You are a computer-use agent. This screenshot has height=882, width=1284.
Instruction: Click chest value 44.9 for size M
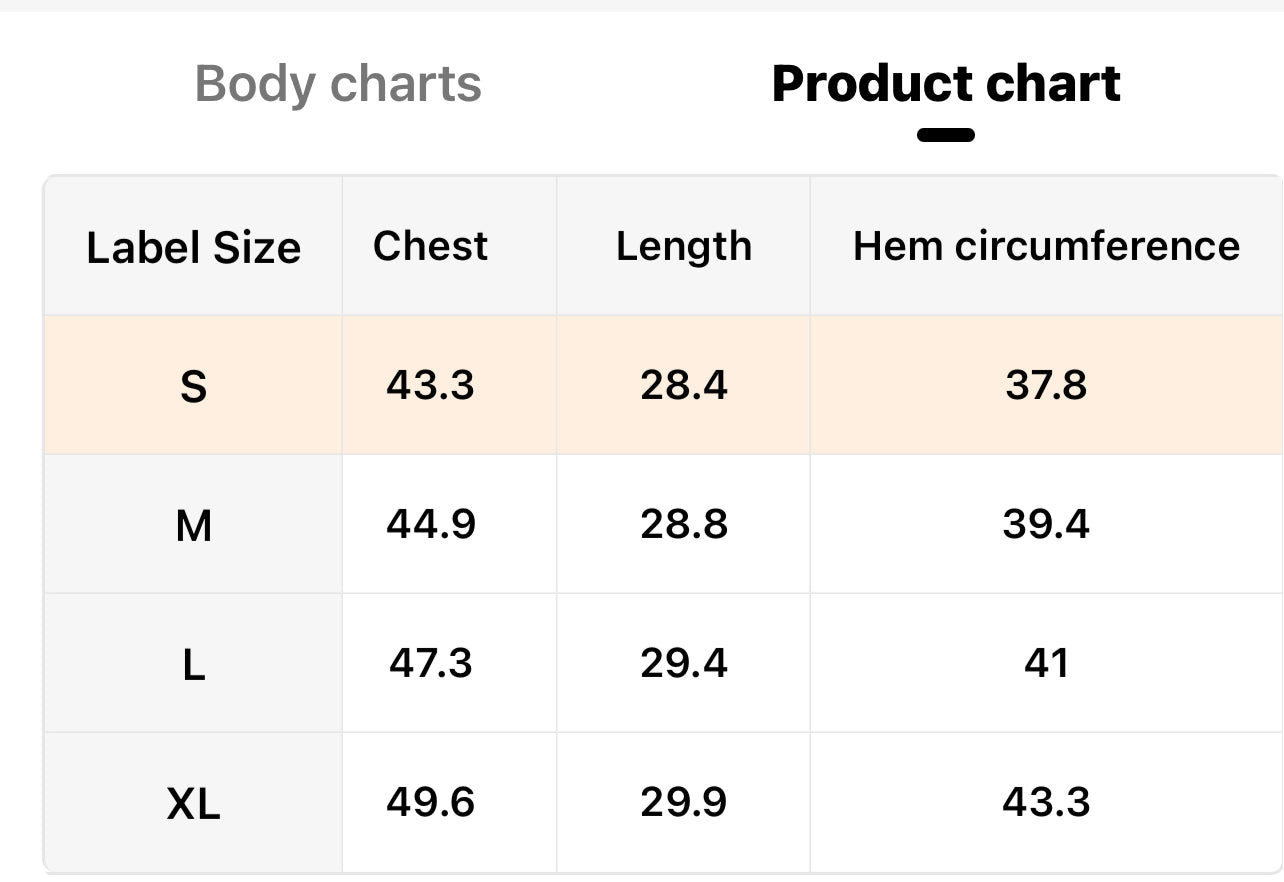430,524
